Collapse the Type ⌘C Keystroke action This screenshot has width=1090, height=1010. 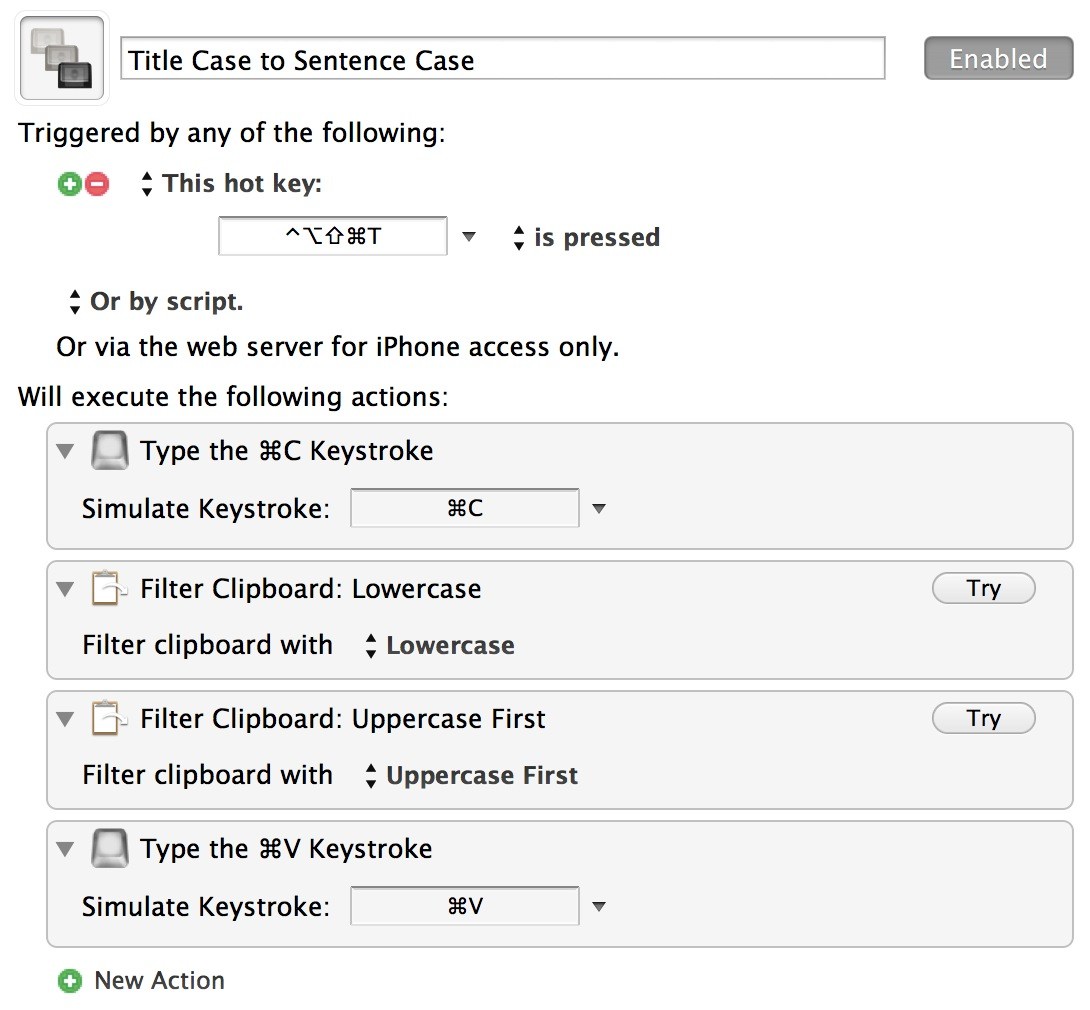coord(65,451)
